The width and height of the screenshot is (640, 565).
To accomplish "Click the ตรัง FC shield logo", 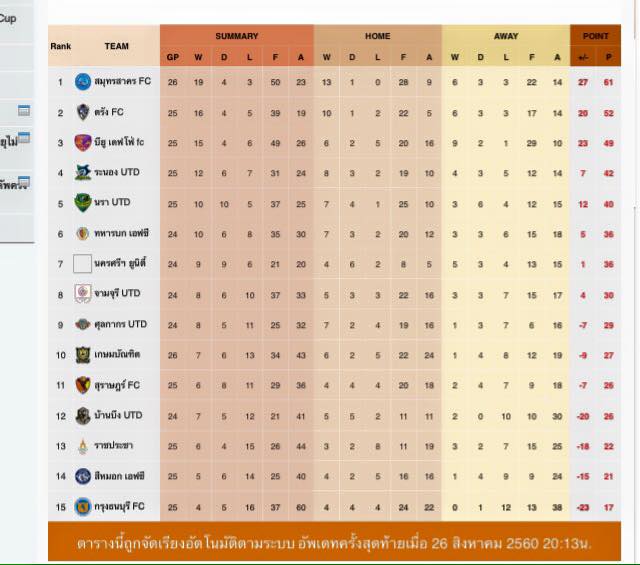I will (x=83, y=112).
